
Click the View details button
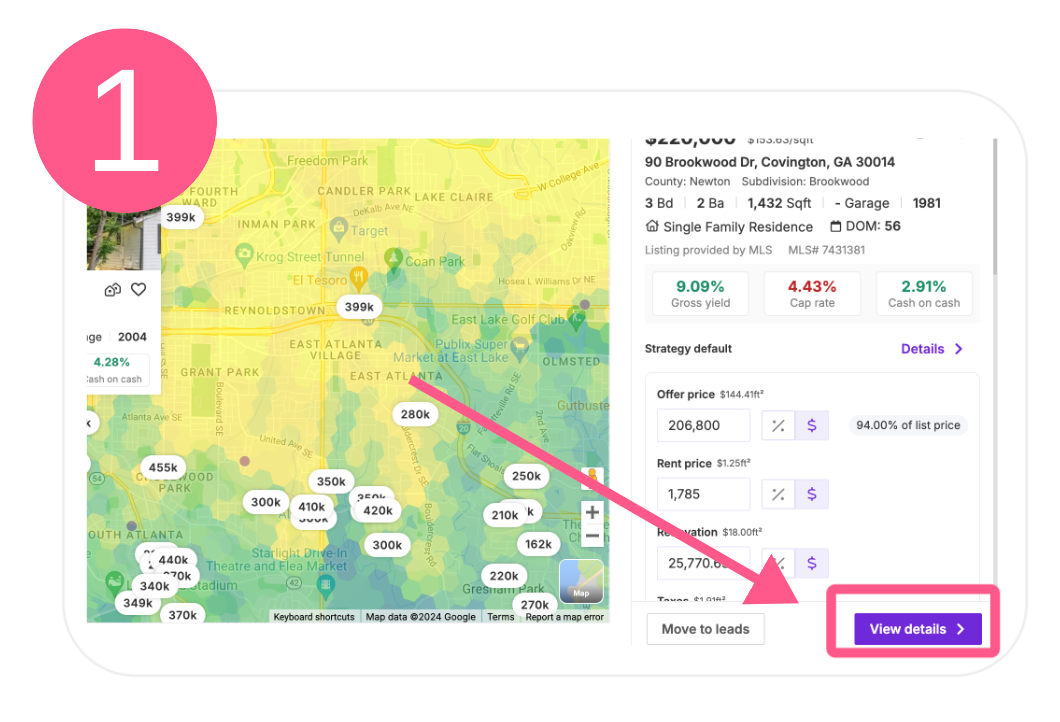tap(917, 629)
